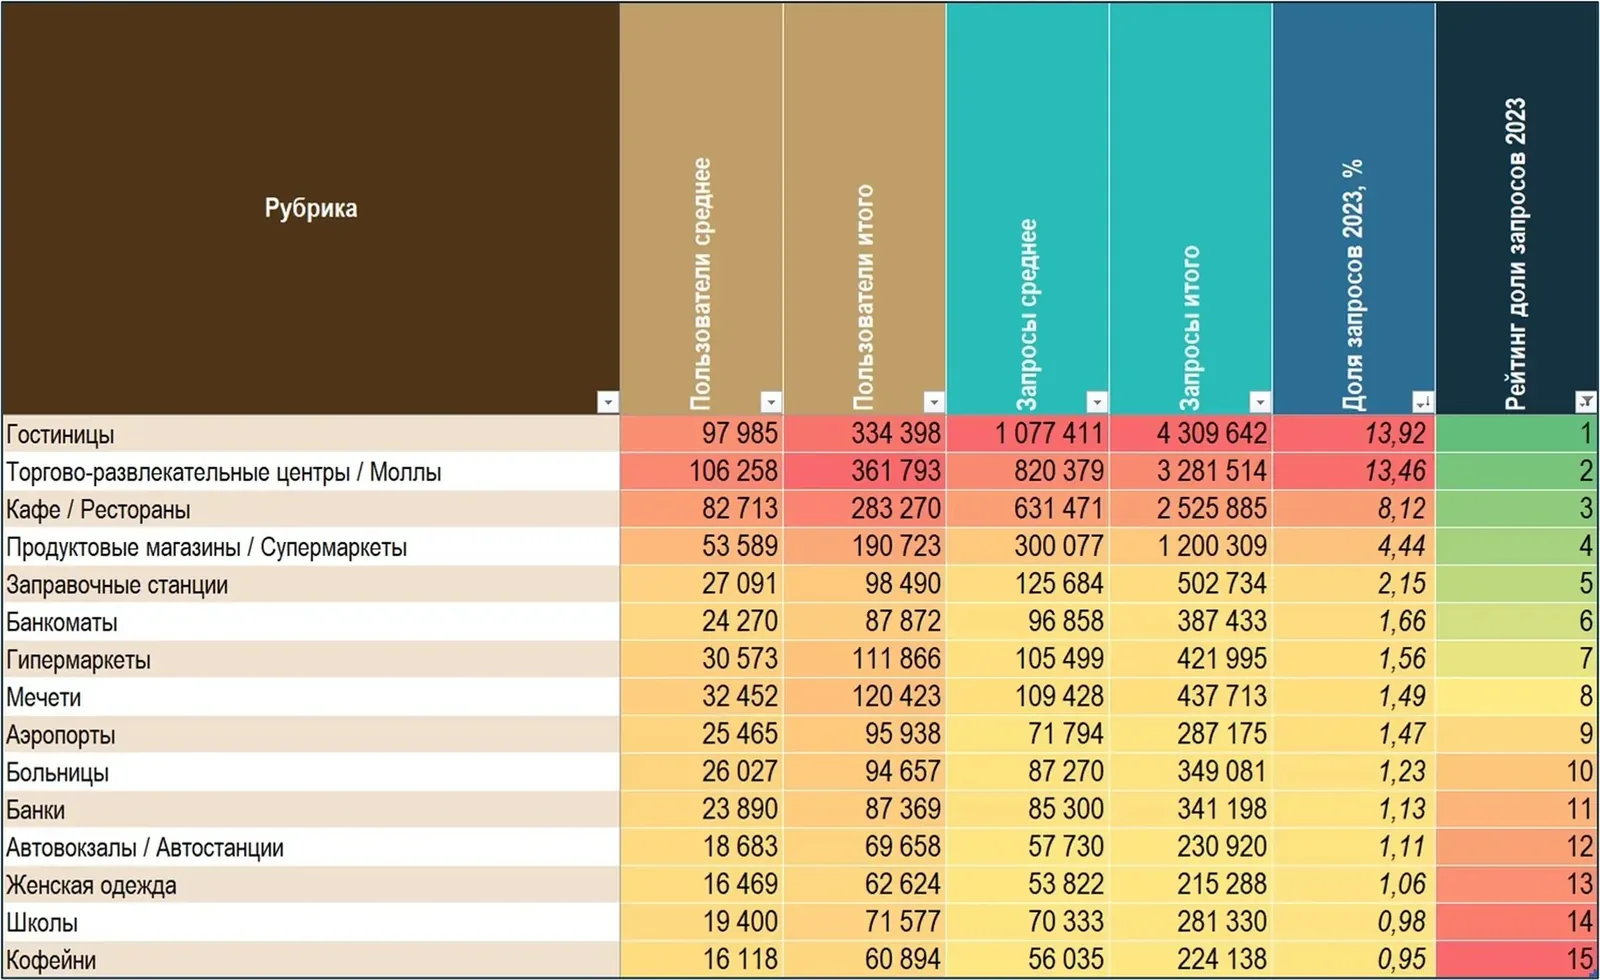Select the Школы cell
Viewport: 1600px width, 980px height.
coord(311,922)
